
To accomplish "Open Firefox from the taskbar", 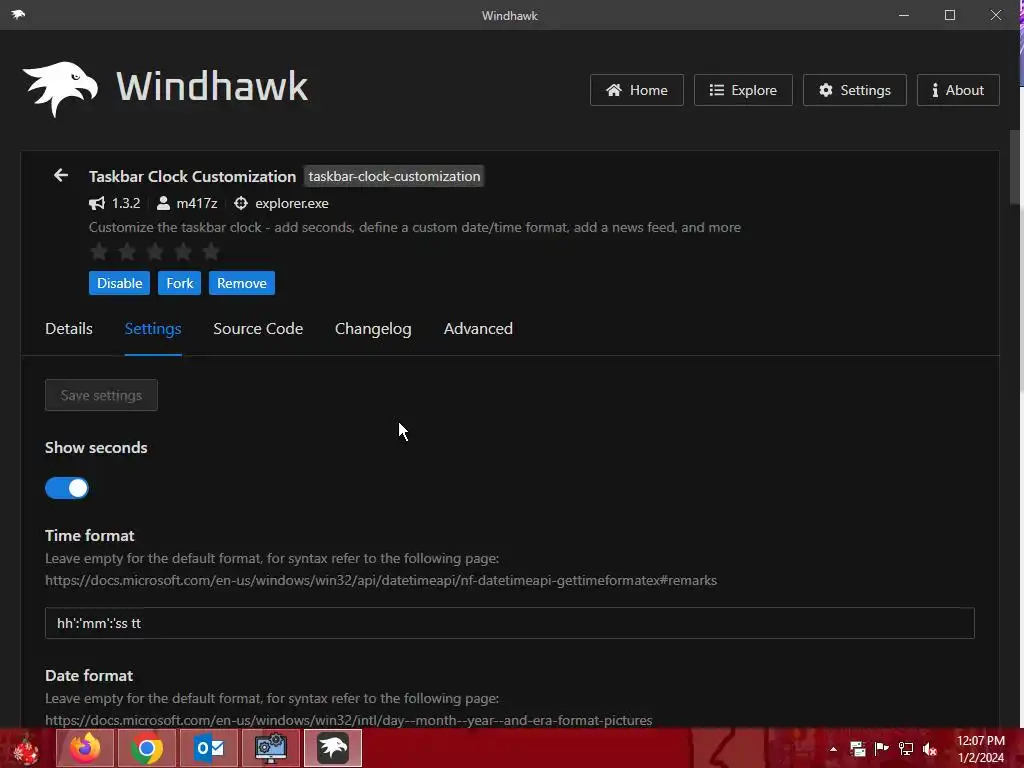I will [85, 748].
